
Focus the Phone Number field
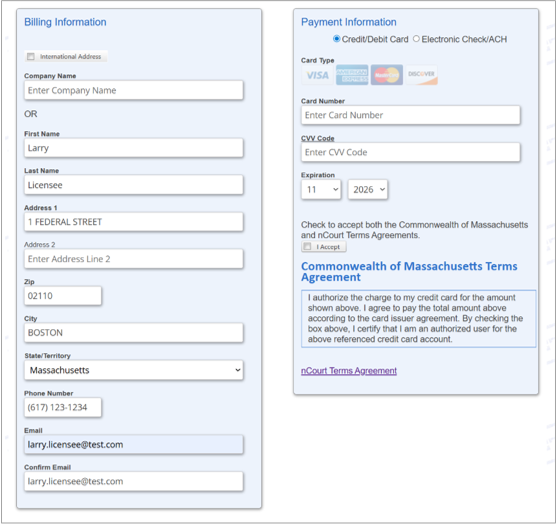pyautogui.click(x=63, y=407)
